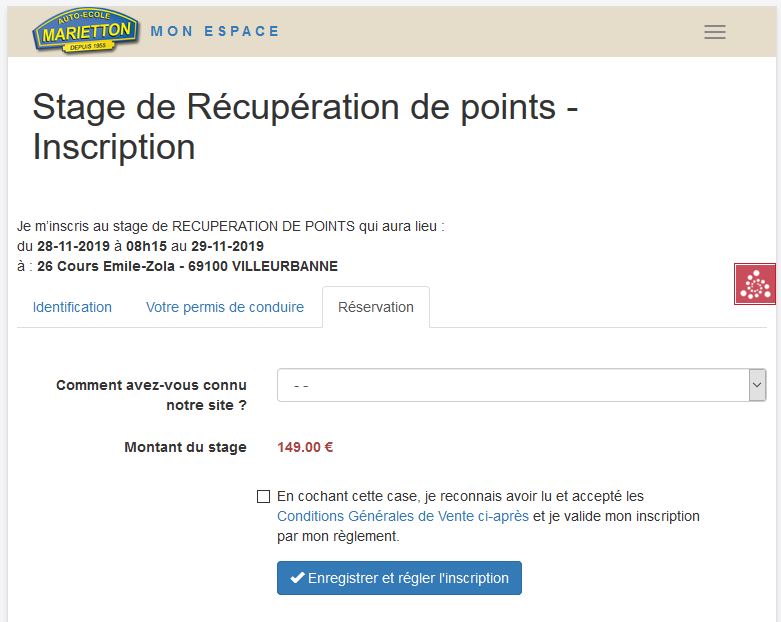The width and height of the screenshot is (781, 622).
Task: Click the checkmark icon on the Enregistrer button
Action: click(x=297, y=578)
